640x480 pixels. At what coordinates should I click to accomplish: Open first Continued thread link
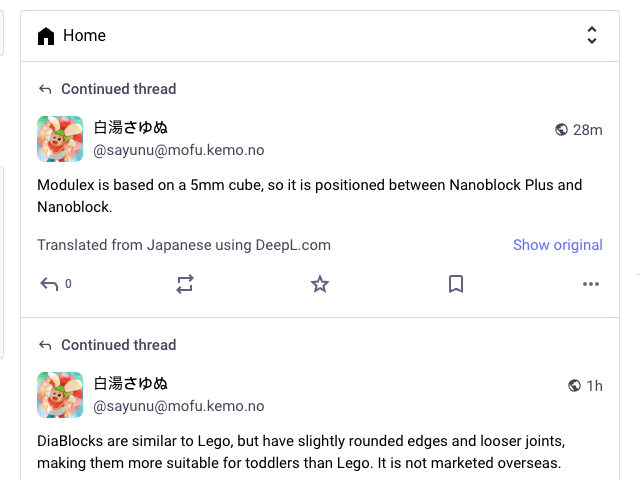coord(118,89)
